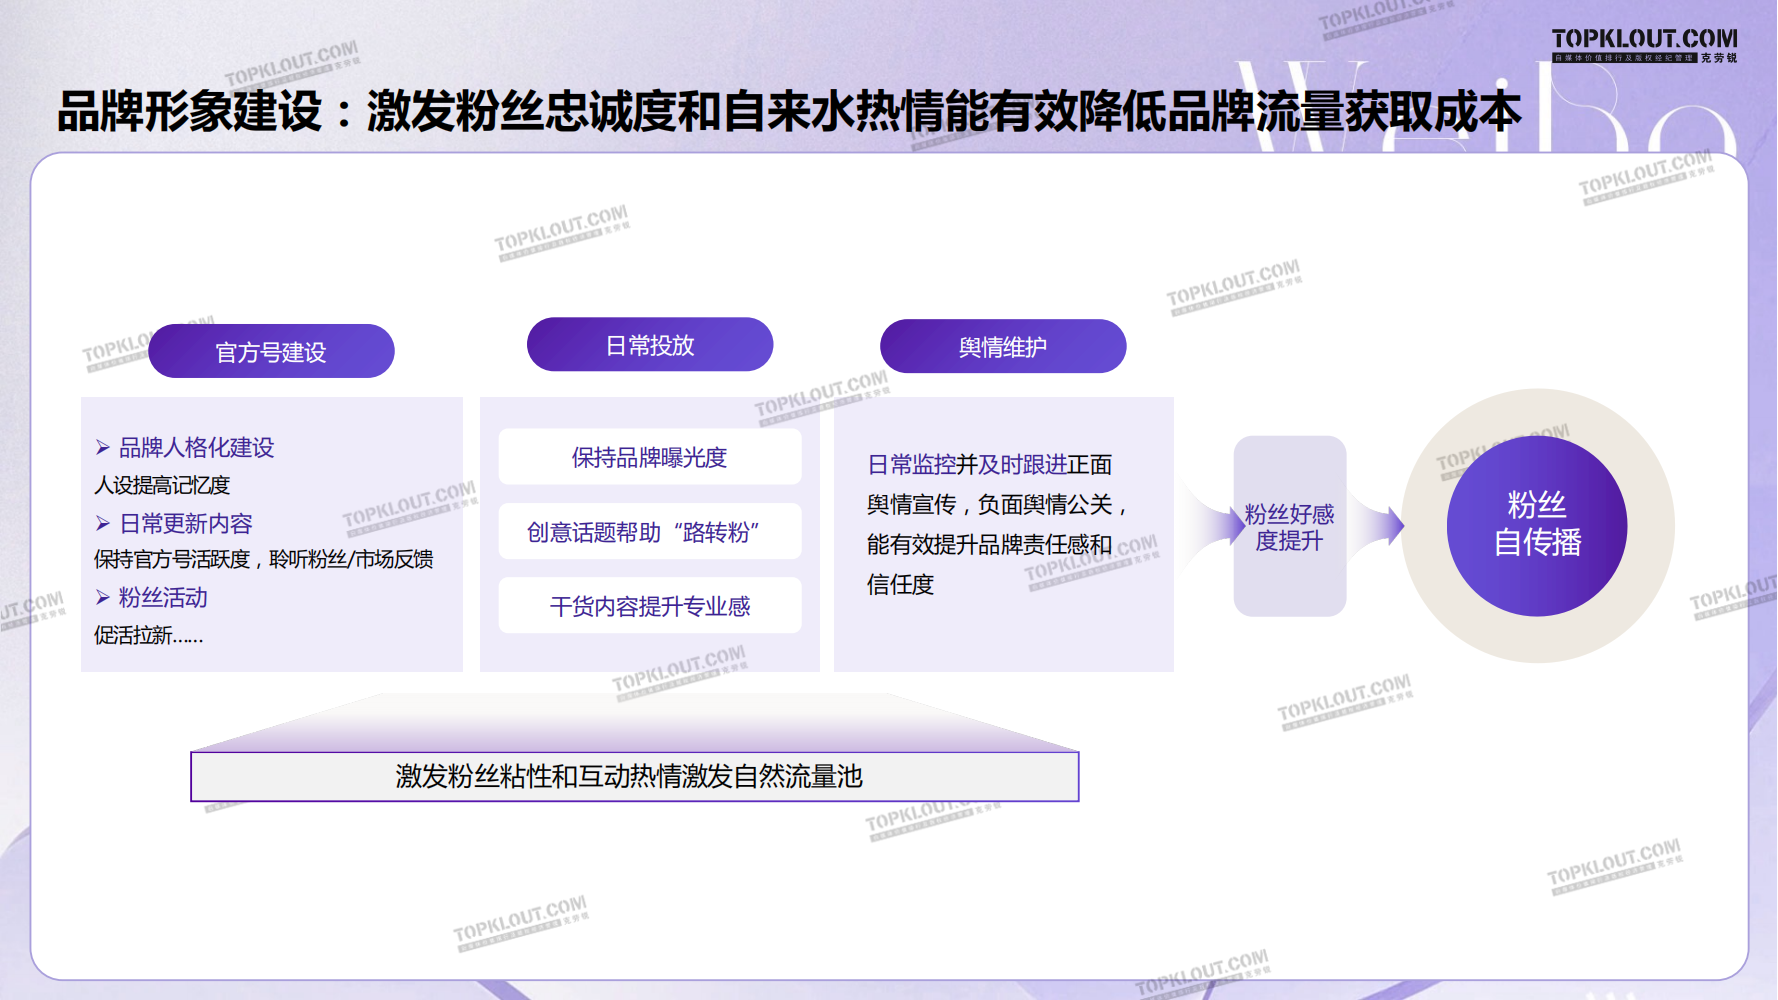Click the 保持品牌曝光度 white box
This screenshot has height=1000, width=1778.
pyautogui.click(x=650, y=458)
